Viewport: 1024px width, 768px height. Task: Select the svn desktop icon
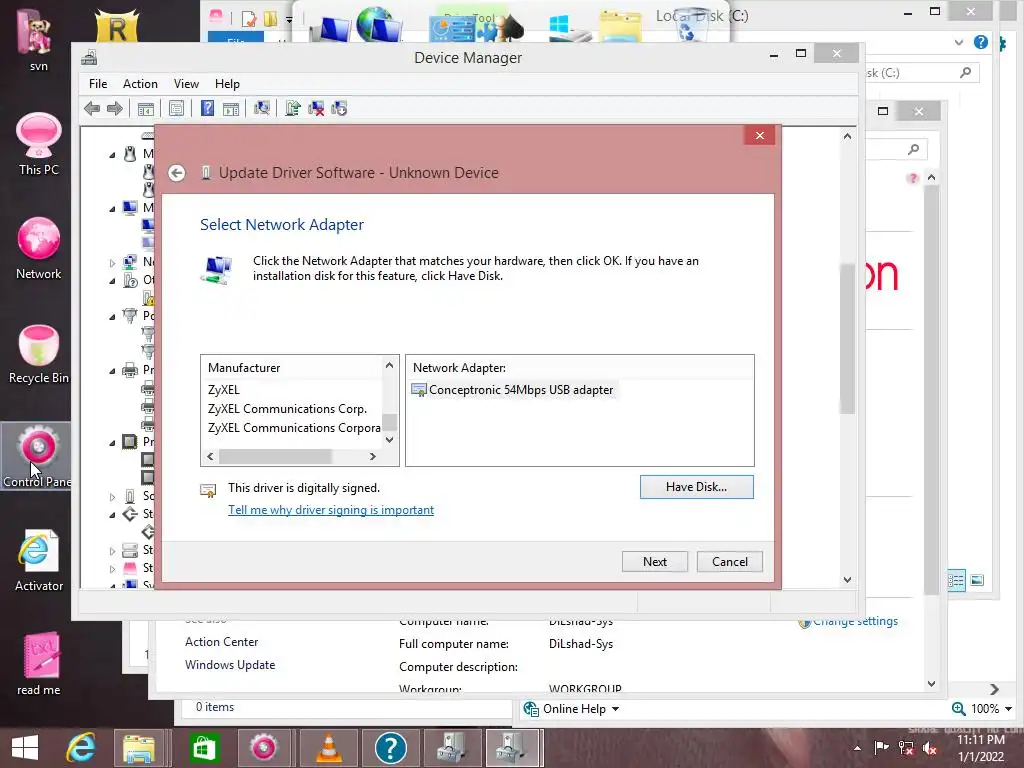(38, 39)
